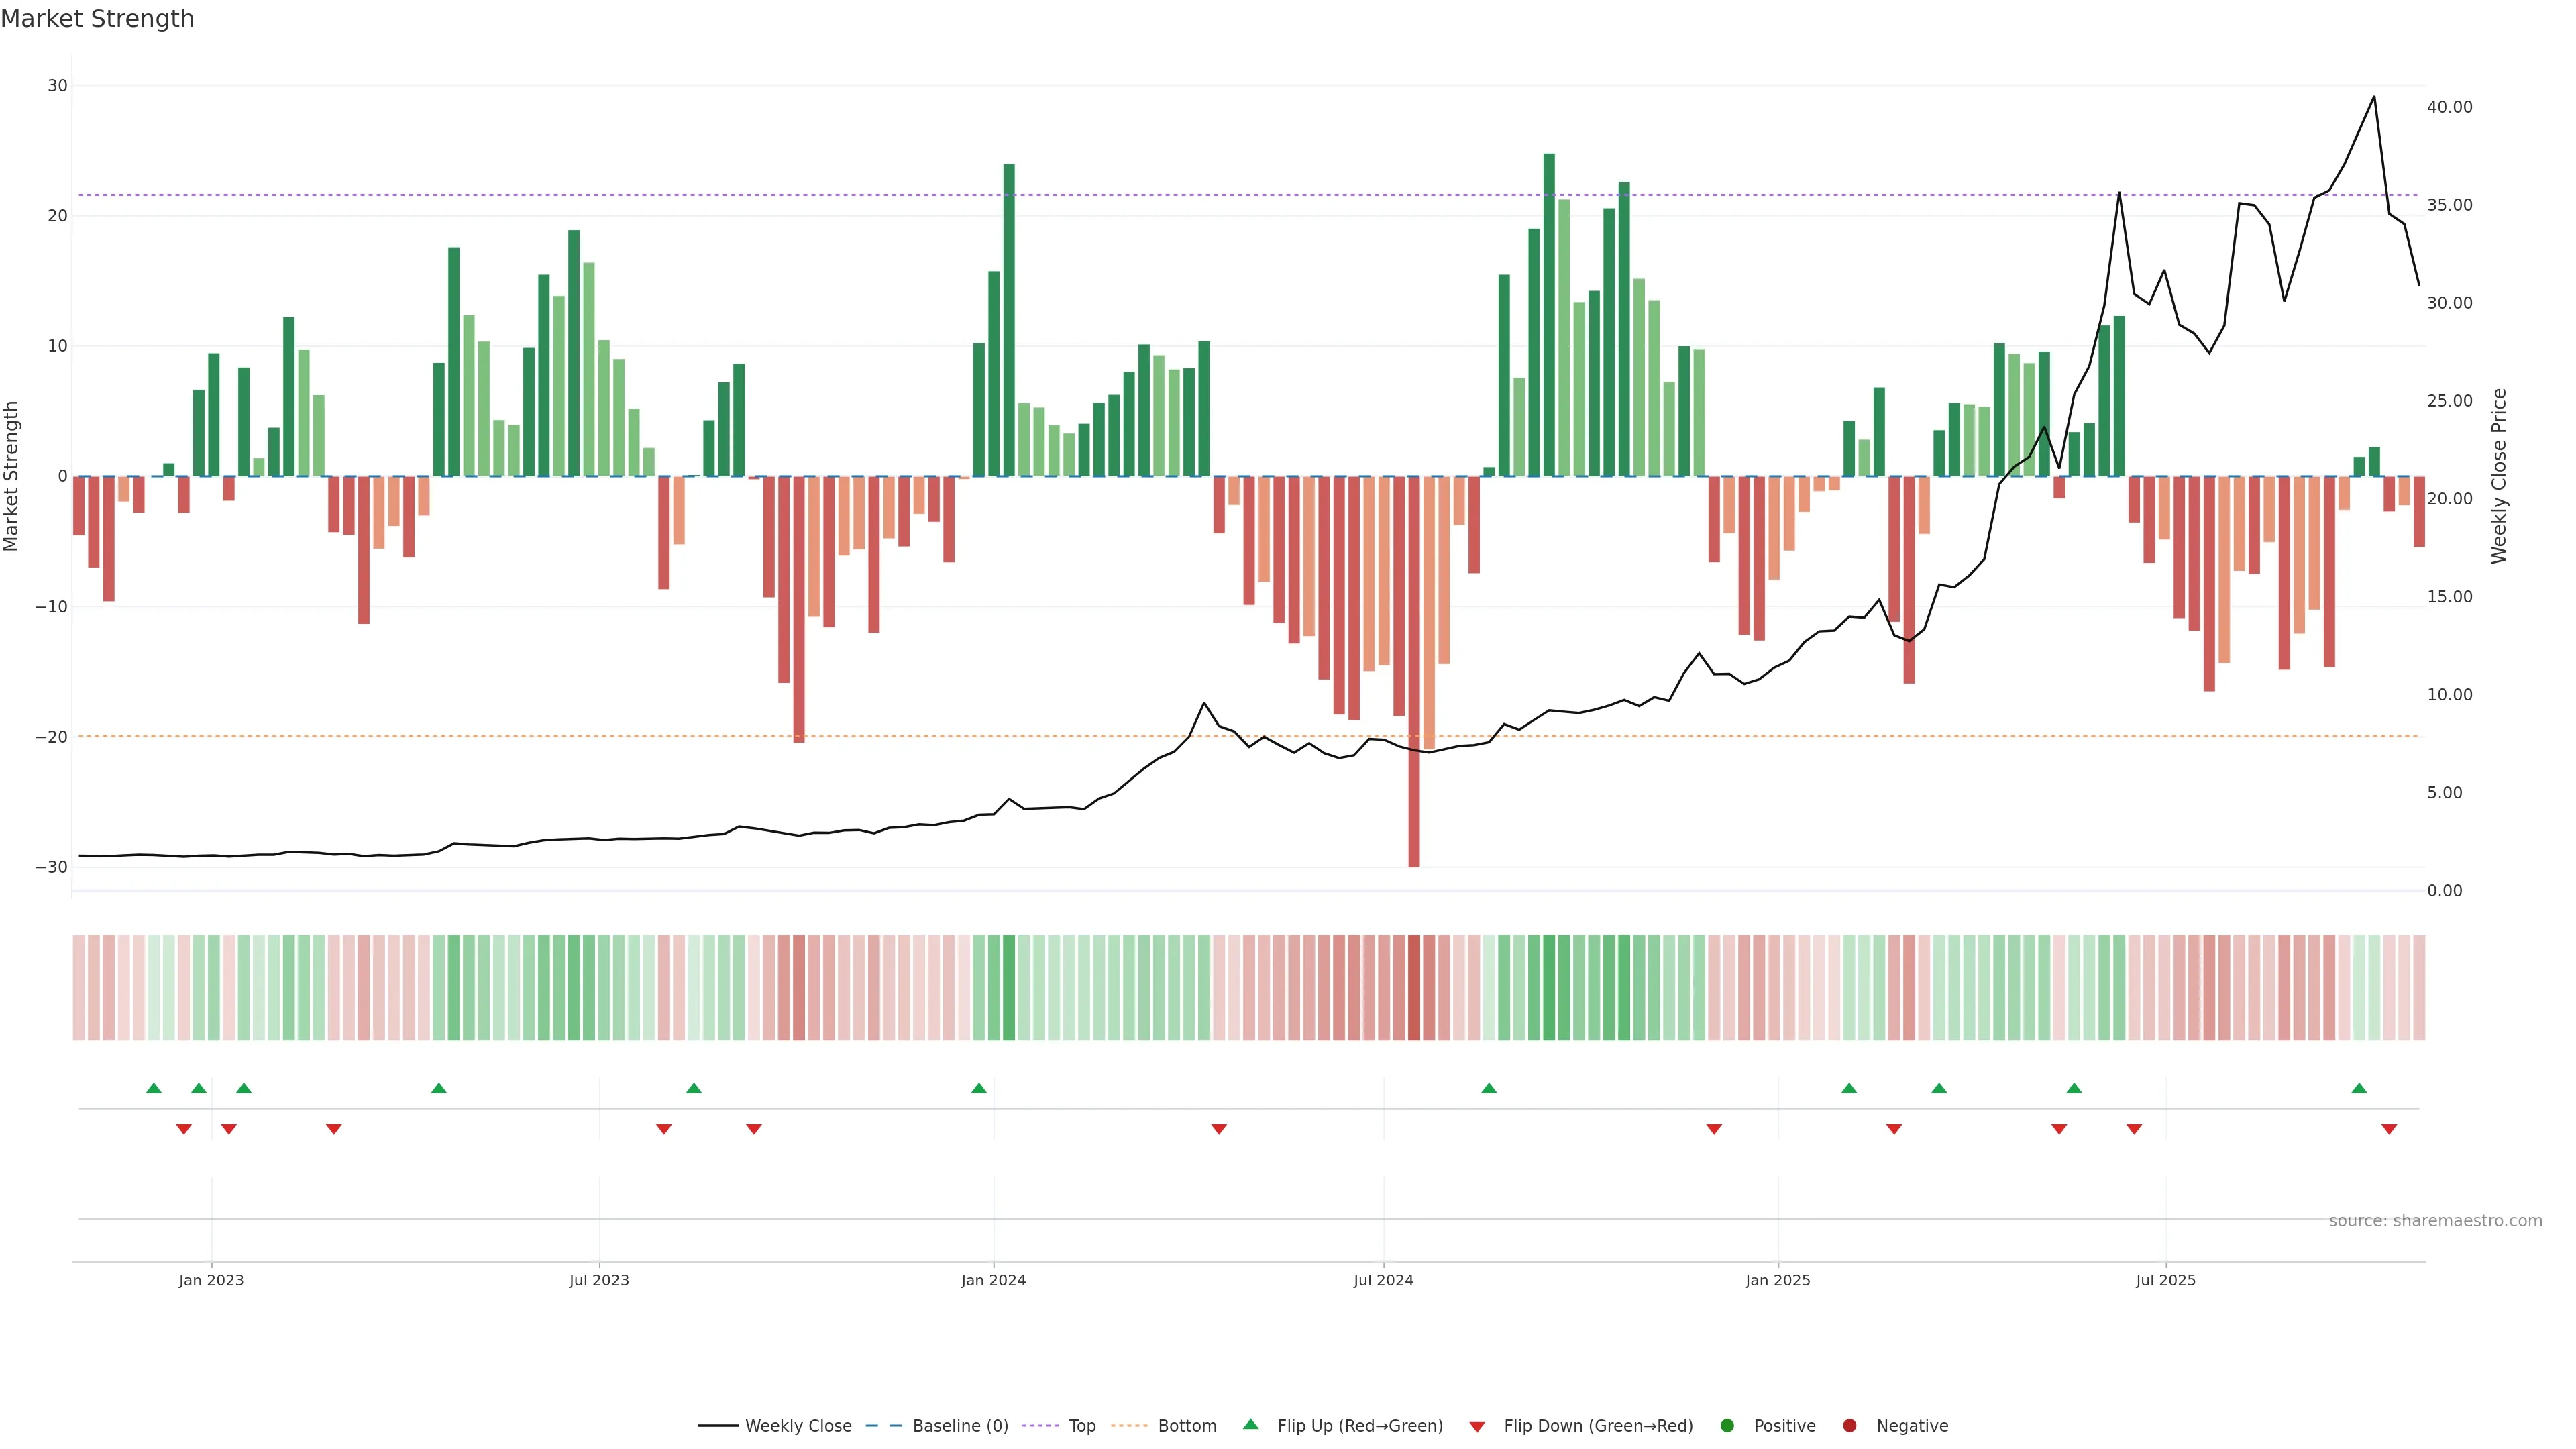The image size is (2576, 1449).
Task: Click the last red flip-down triangle marker
Action: (x=2389, y=1129)
